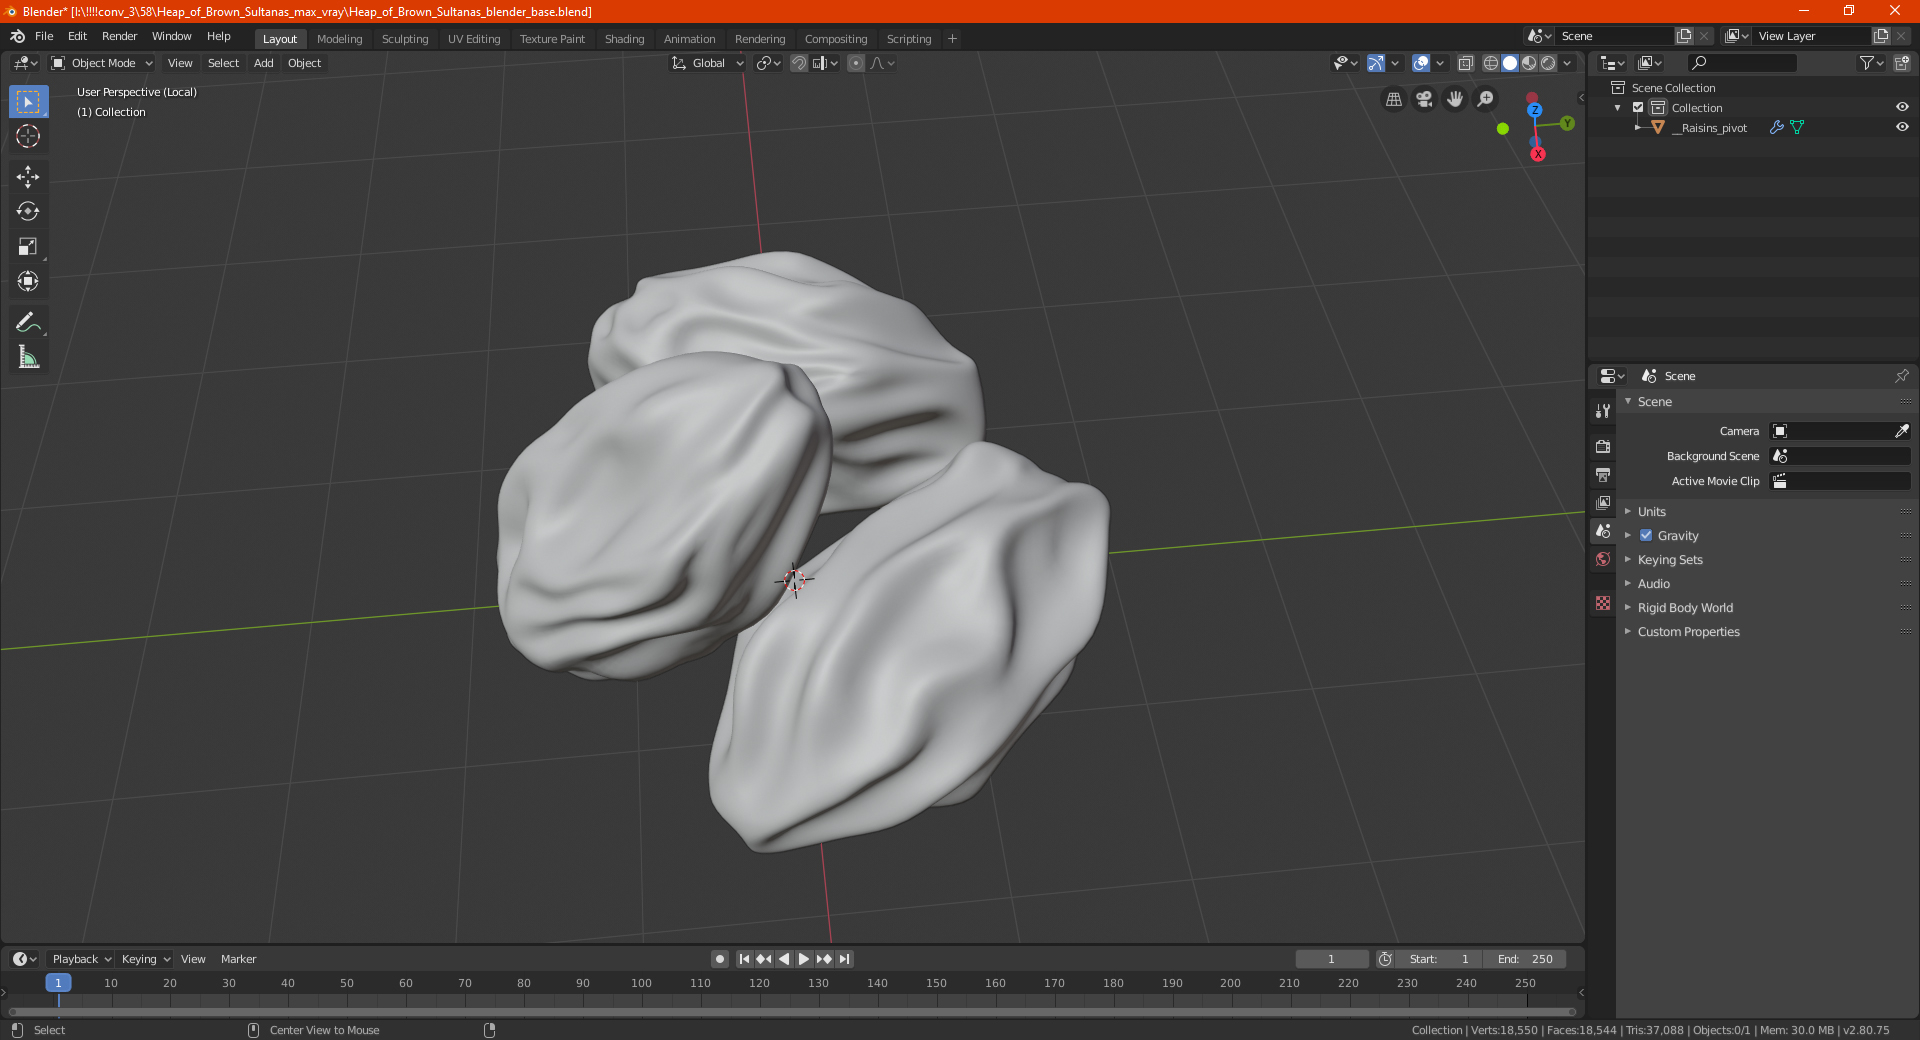Image resolution: width=1920 pixels, height=1040 pixels.
Task: Activate the Scale tool
Action: (28, 247)
